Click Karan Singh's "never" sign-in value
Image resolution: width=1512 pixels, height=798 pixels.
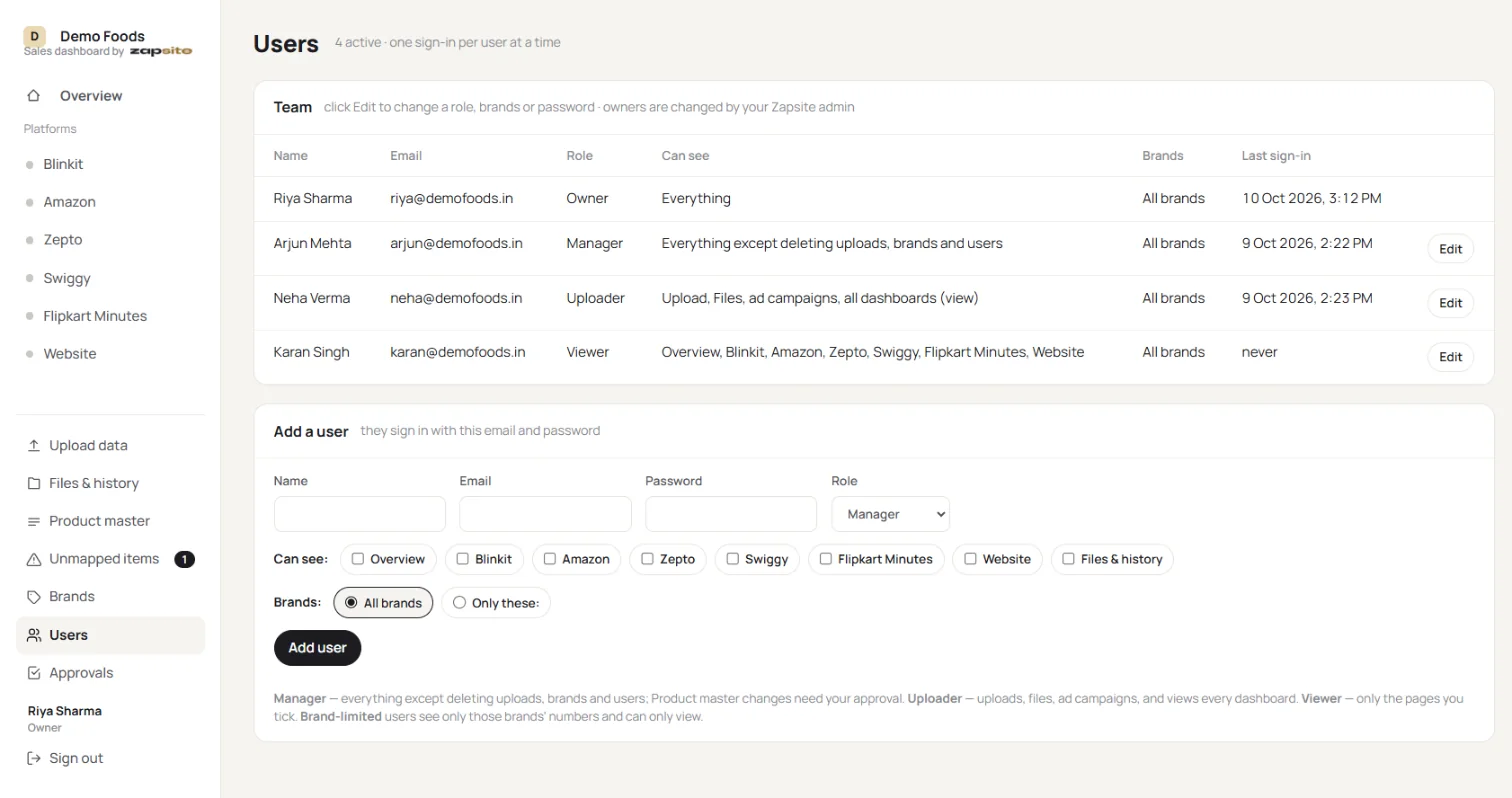click(1260, 352)
